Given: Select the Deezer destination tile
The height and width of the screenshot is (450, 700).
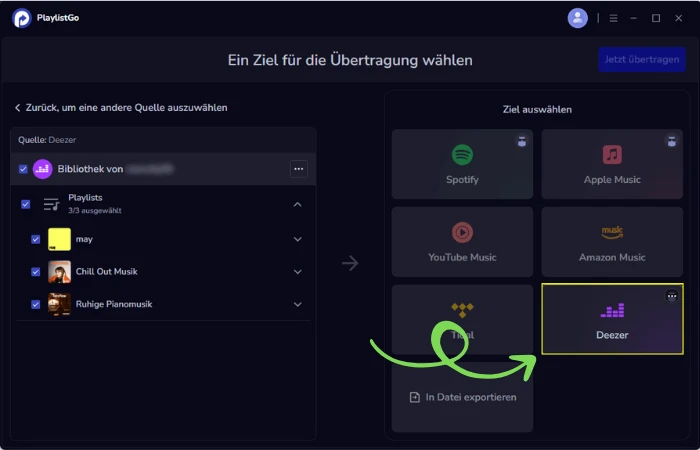Looking at the screenshot, I should (612, 319).
